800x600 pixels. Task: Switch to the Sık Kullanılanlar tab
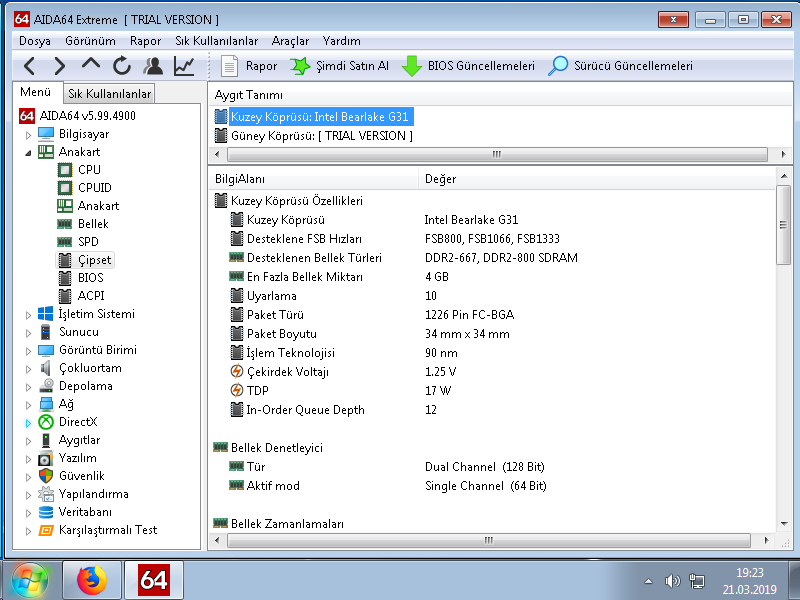point(110,94)
